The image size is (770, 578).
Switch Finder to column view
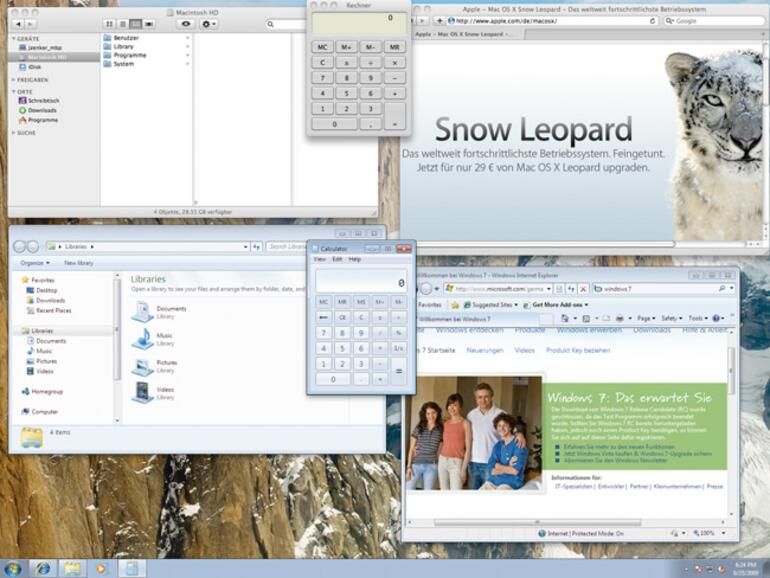[x=136, y=24]
